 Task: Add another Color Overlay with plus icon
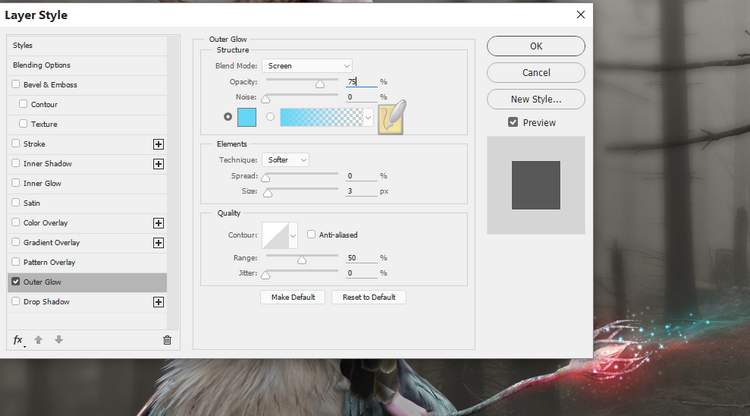[158, 223]
